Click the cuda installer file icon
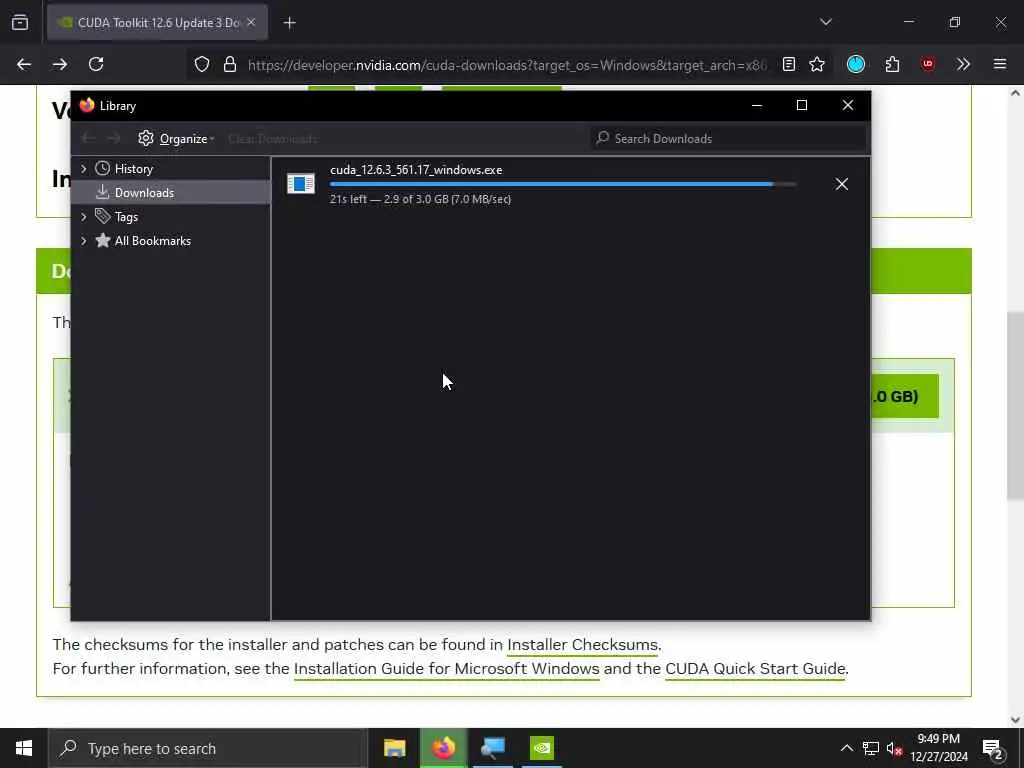Image resolution: width=1024 pixels, height=768 pixels. tap(301, 184)
